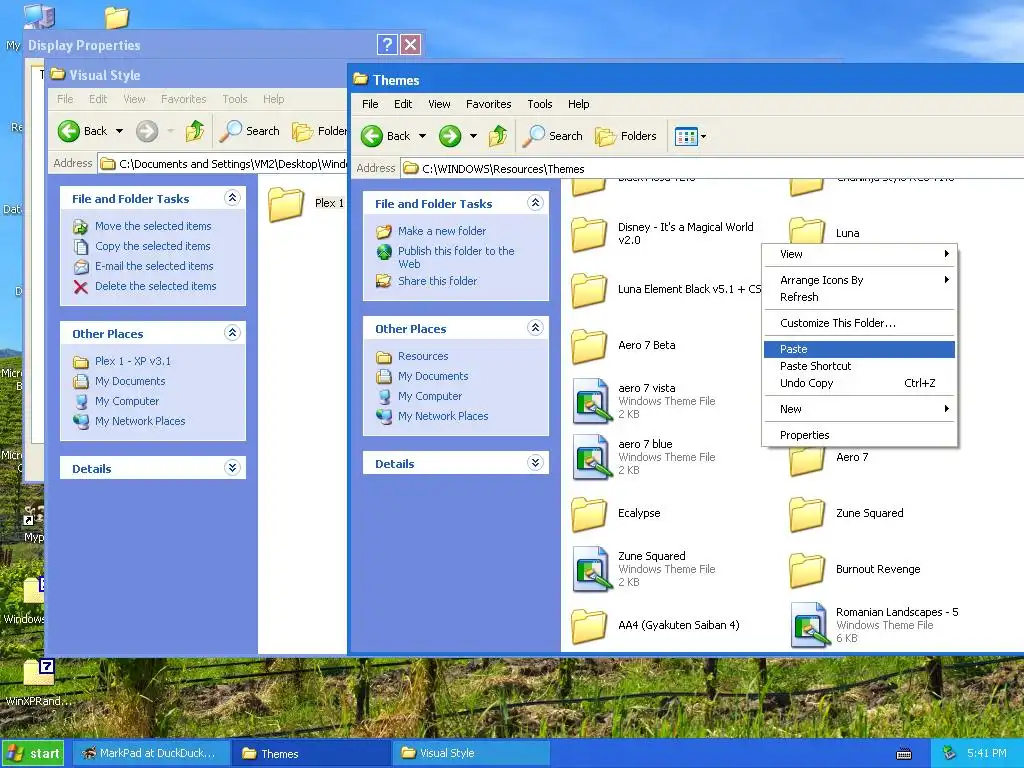
Task: Open Favorites menu in Themes window
Action: pos(488,104)
